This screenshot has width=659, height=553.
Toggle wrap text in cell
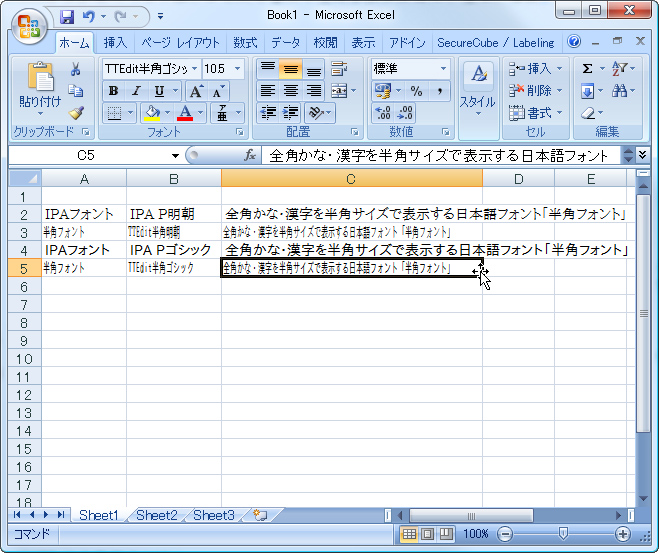[339, 68]
